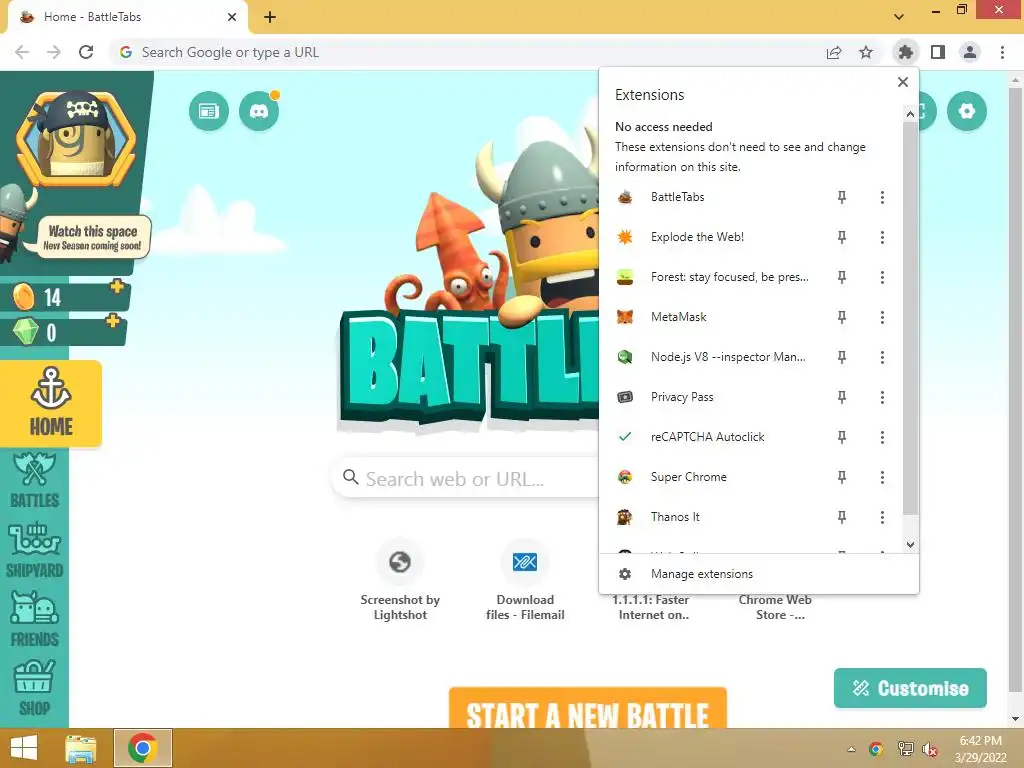
Task: Go to the HOME section
Action: (x=51, y=403)
